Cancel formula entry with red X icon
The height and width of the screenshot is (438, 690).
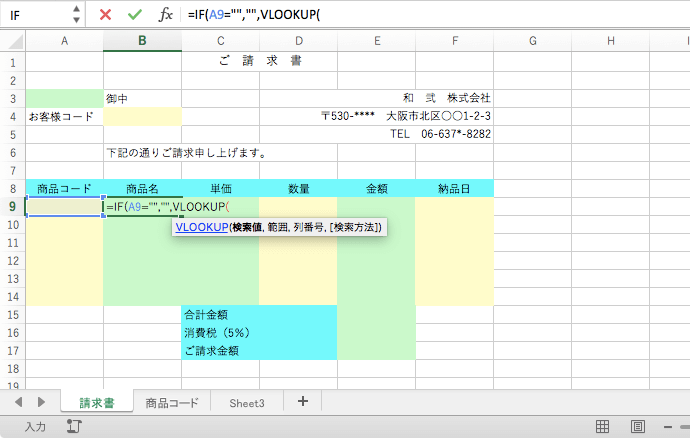[x=105, y=15]
